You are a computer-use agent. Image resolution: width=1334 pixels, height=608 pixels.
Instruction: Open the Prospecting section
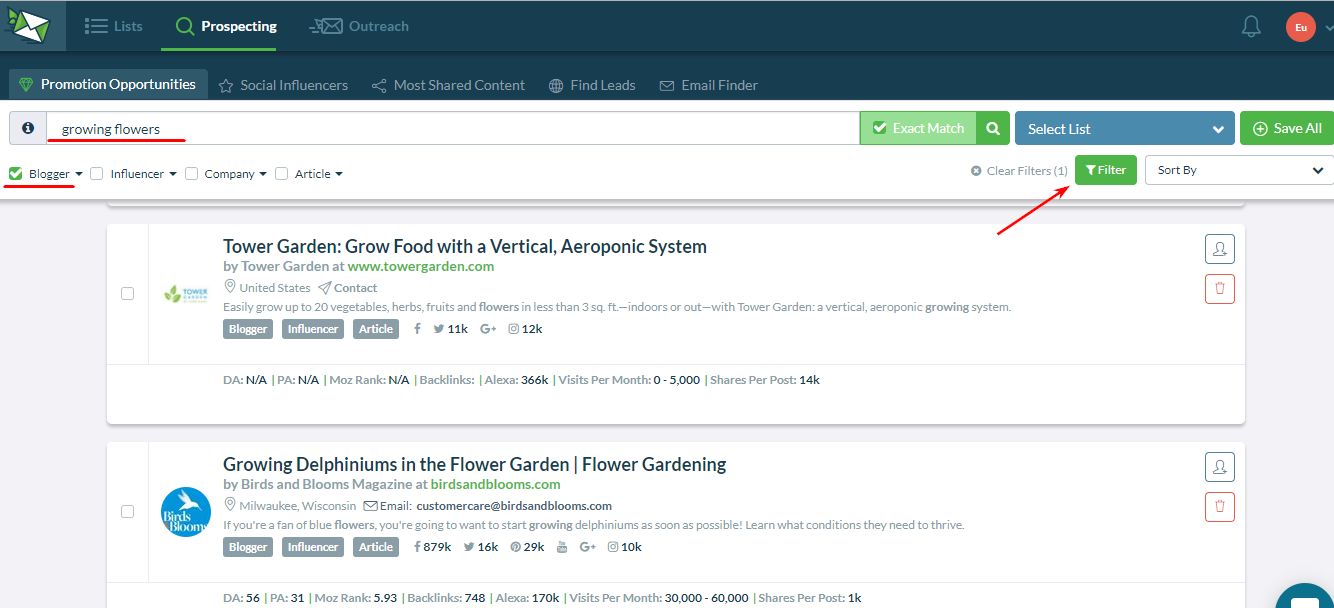pyautogui.click(x=226, y=26)
